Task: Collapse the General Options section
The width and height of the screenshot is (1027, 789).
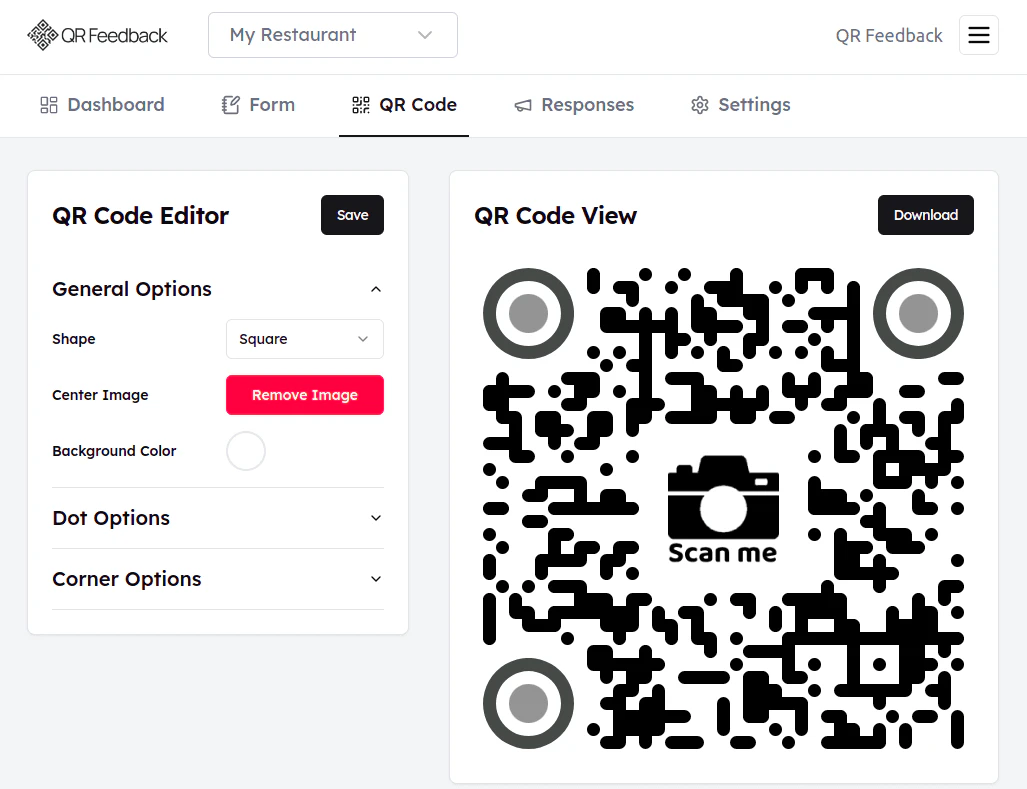Action: 375,289
